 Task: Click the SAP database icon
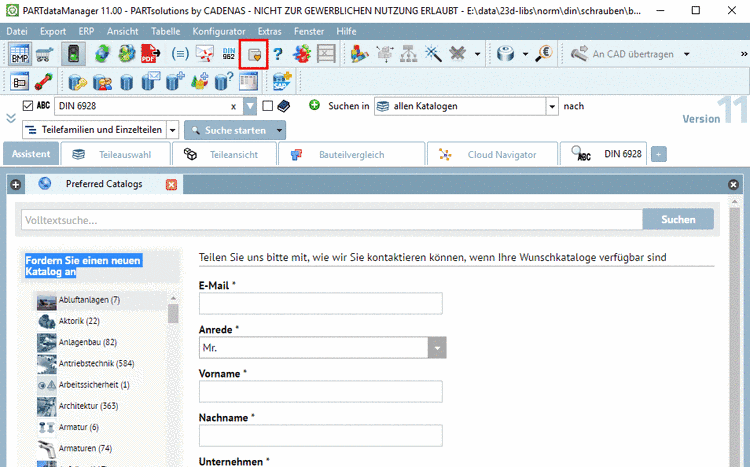pos(282,81)
